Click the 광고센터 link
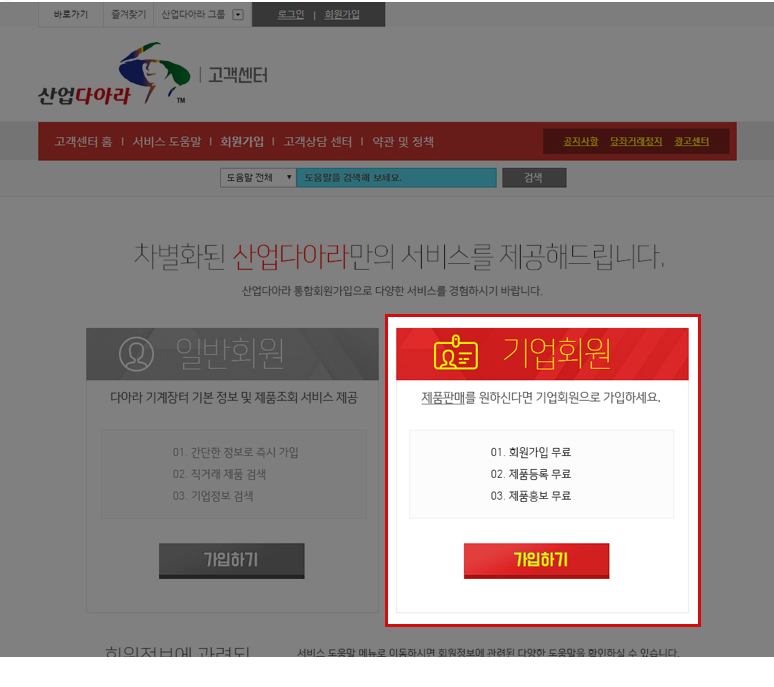Image resolution: width=774 pixels, height=687 pixels. tap(692, 142)
